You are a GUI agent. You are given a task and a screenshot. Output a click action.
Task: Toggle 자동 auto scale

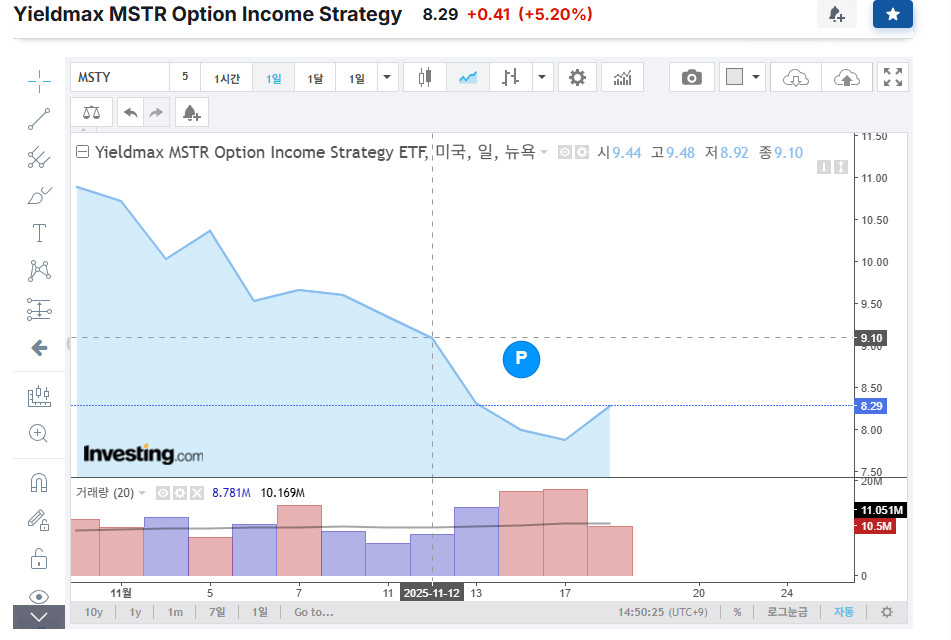pos(844,612)
